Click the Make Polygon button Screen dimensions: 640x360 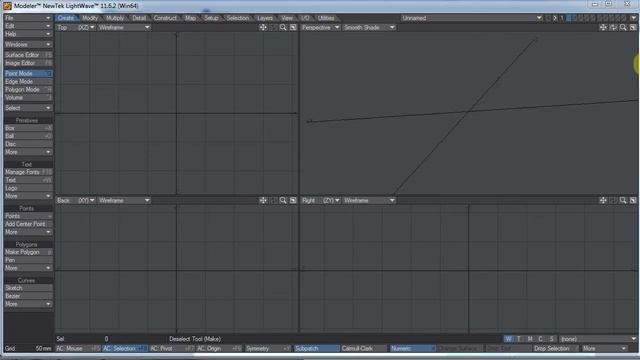[x=28, y=252]
